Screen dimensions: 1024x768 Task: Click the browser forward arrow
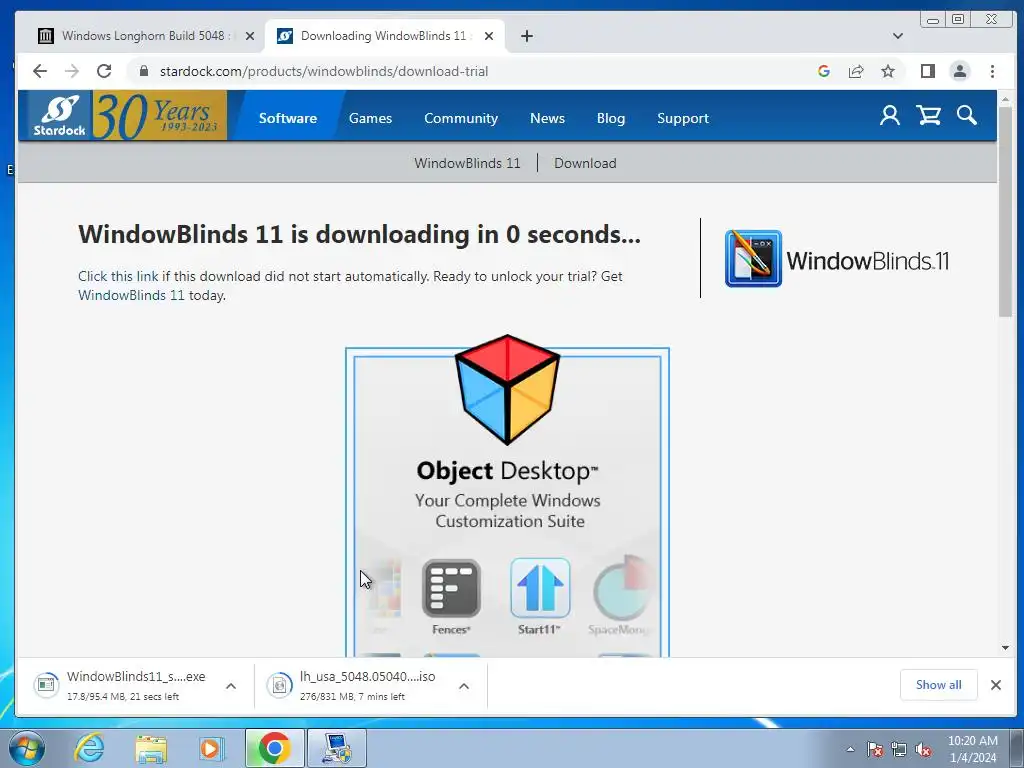(72, 71)
